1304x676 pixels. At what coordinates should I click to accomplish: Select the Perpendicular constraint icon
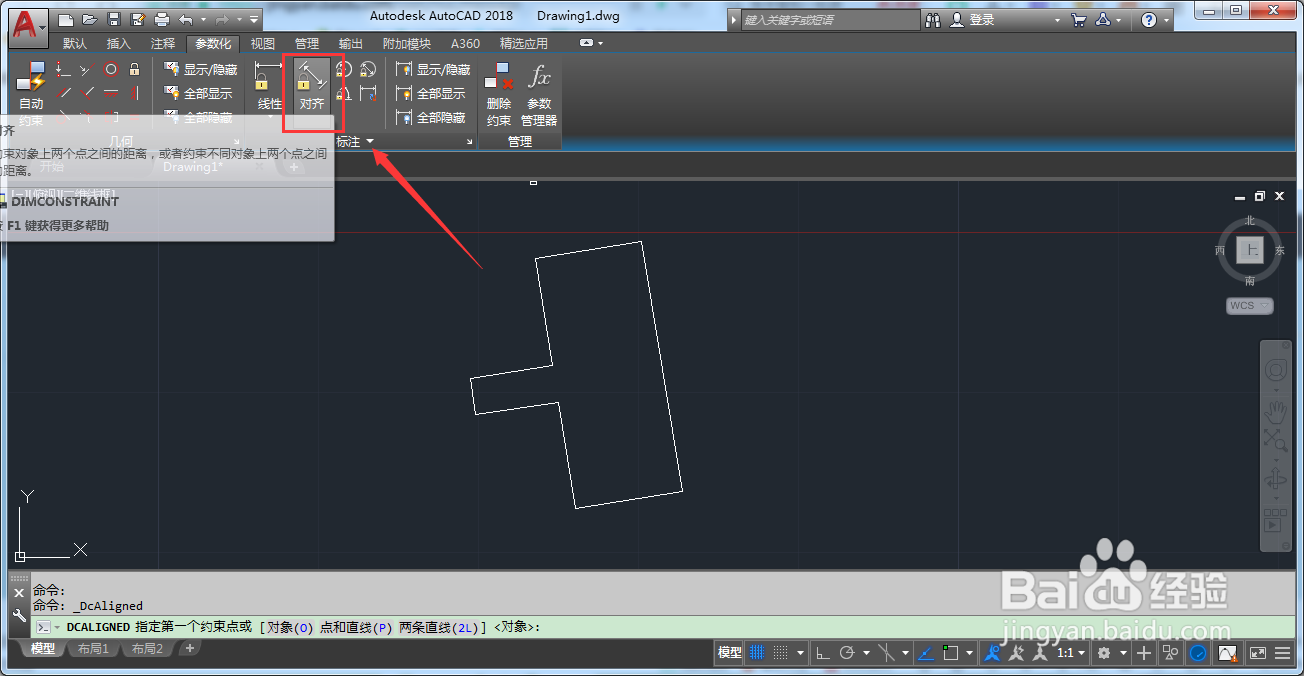point(87,93)
